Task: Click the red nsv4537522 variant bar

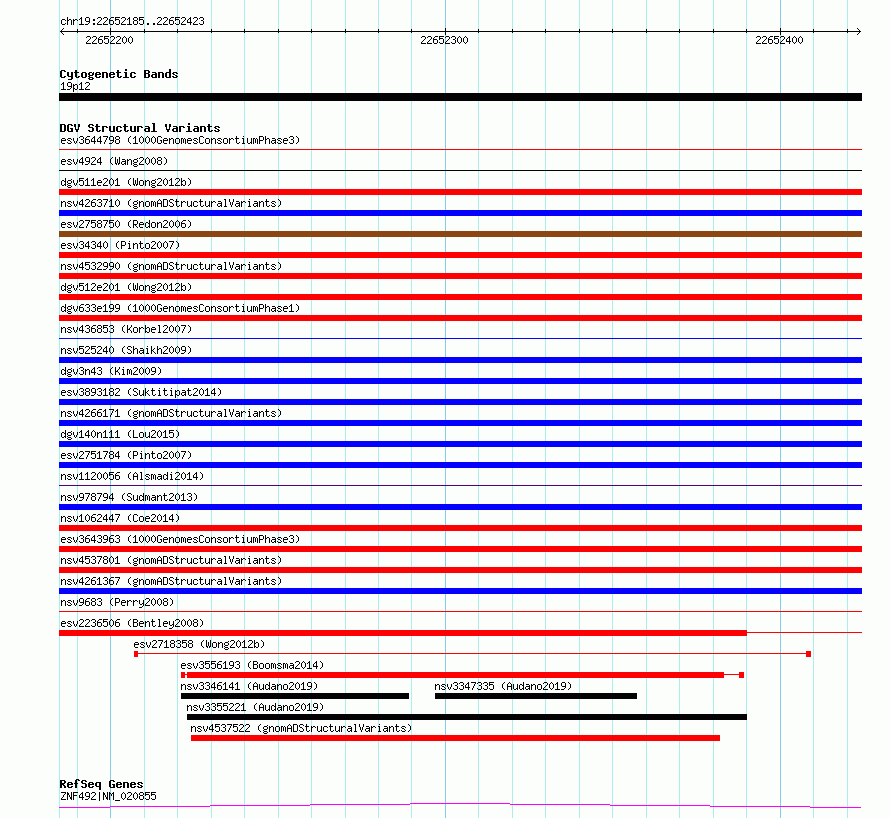Action: [x=455, y=738]
